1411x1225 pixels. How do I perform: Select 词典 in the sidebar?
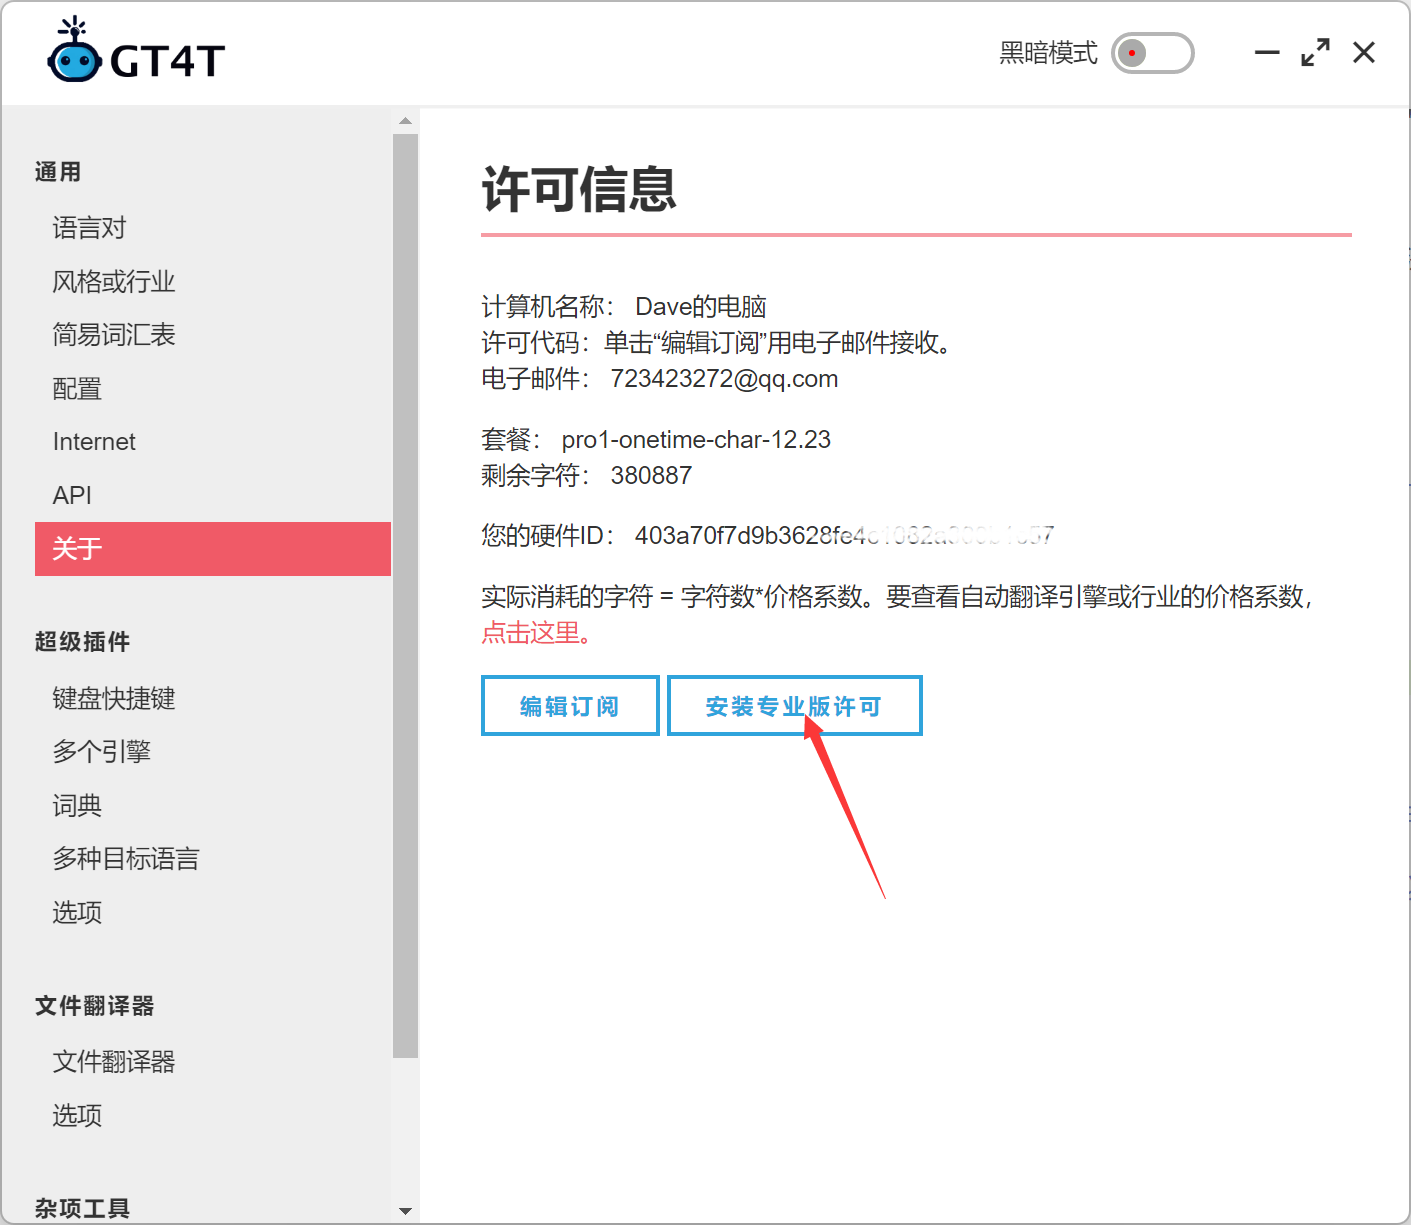coord(213,806)
